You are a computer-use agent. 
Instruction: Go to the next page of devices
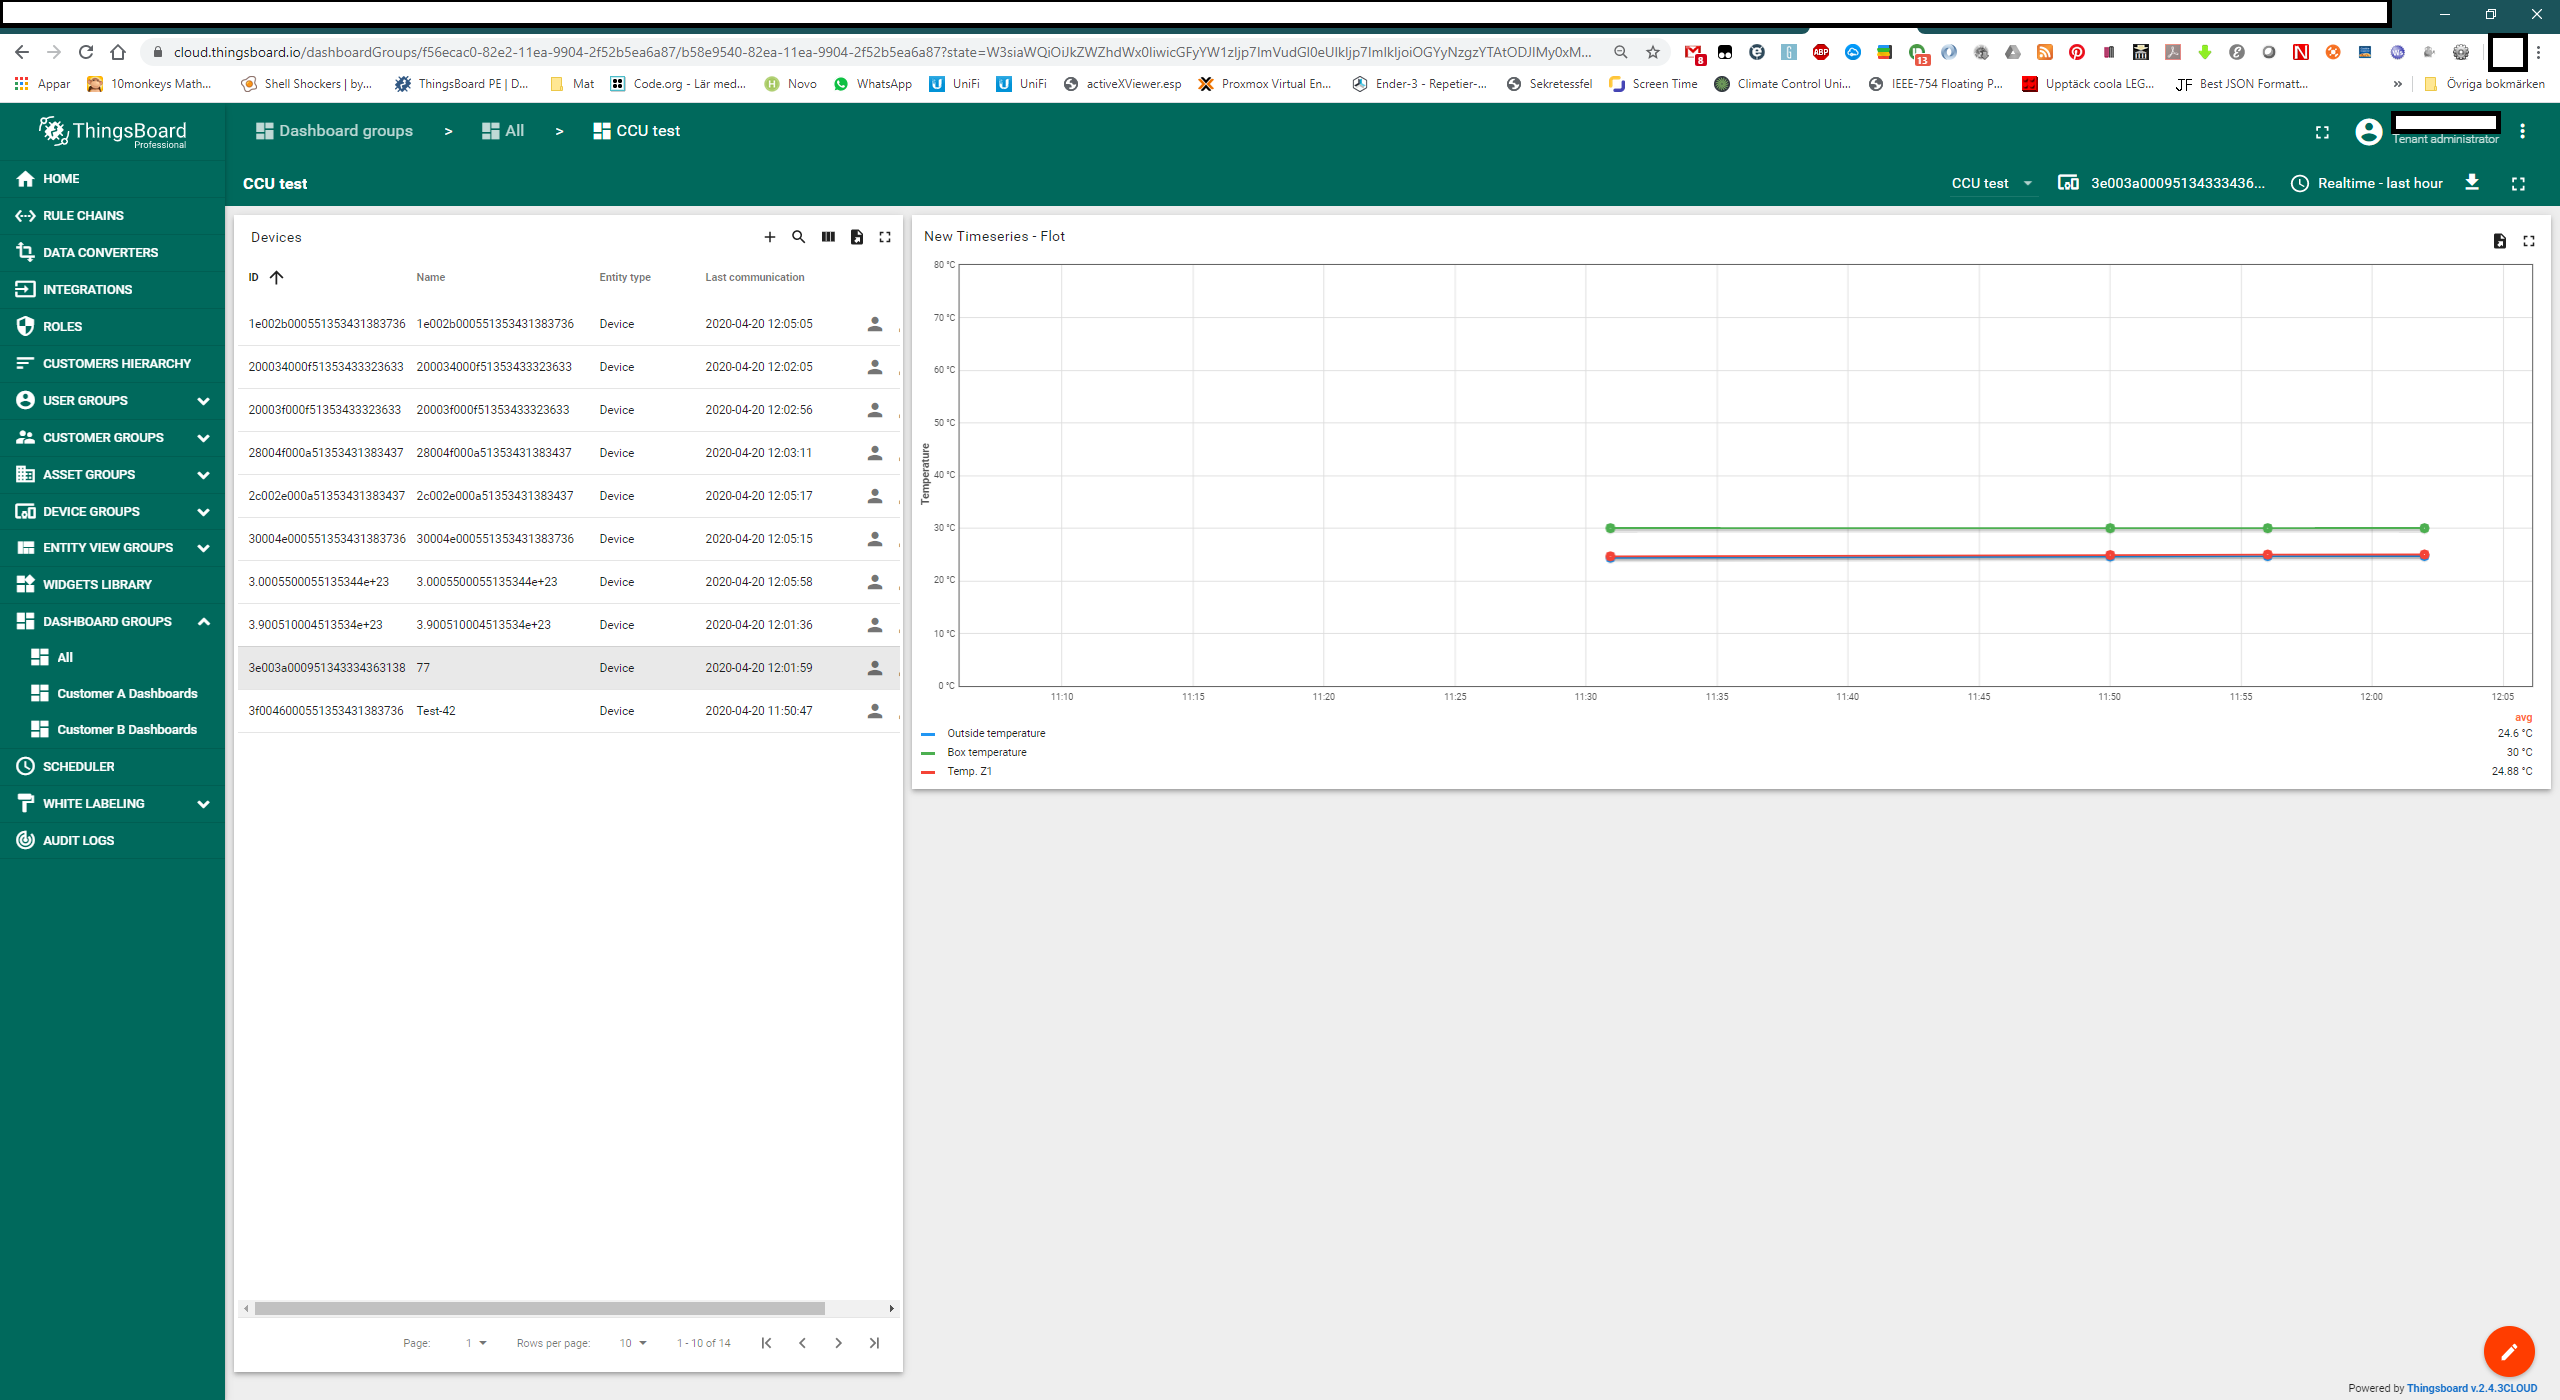tap(838, 1343)
